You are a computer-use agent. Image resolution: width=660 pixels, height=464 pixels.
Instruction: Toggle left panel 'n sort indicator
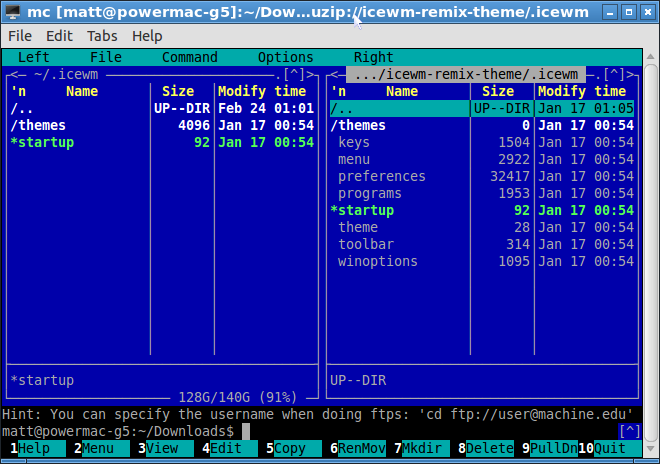pyautogui.click(x=18, y=91)
